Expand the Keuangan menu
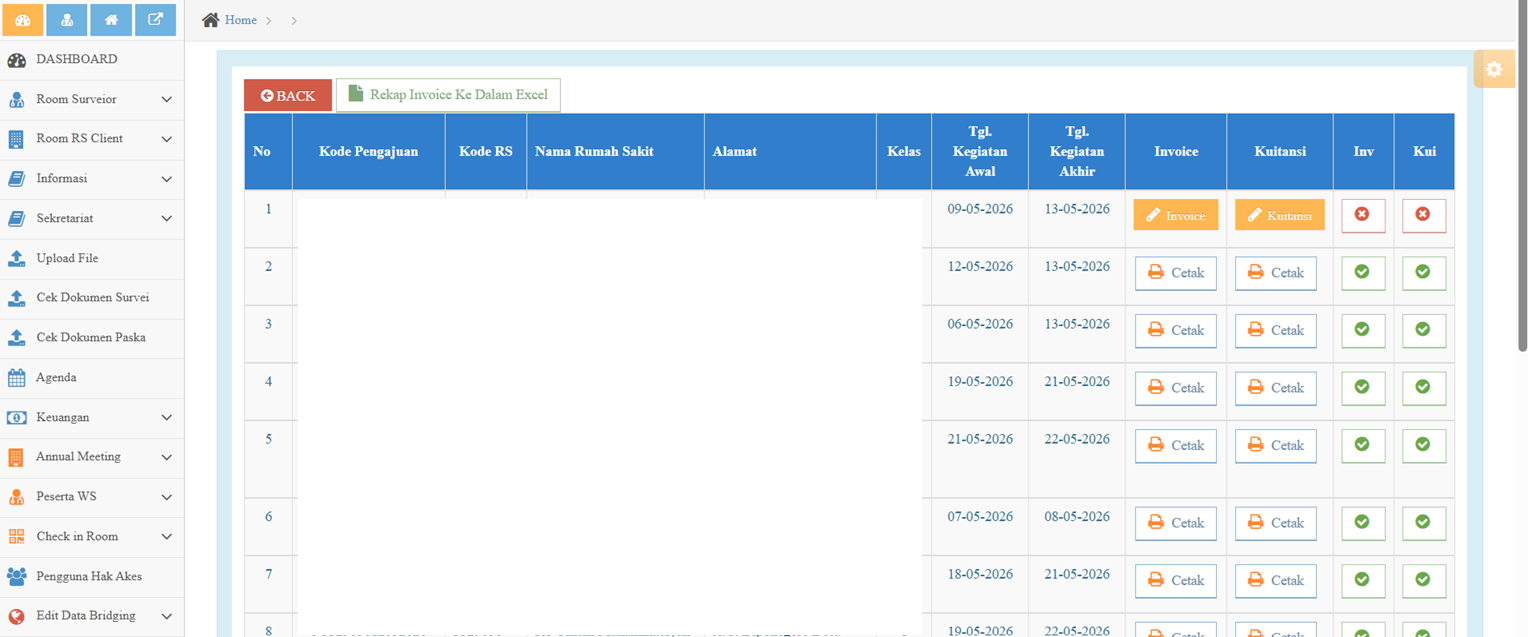The width and height of the screenshot is (1528, 637). (92, 418)
